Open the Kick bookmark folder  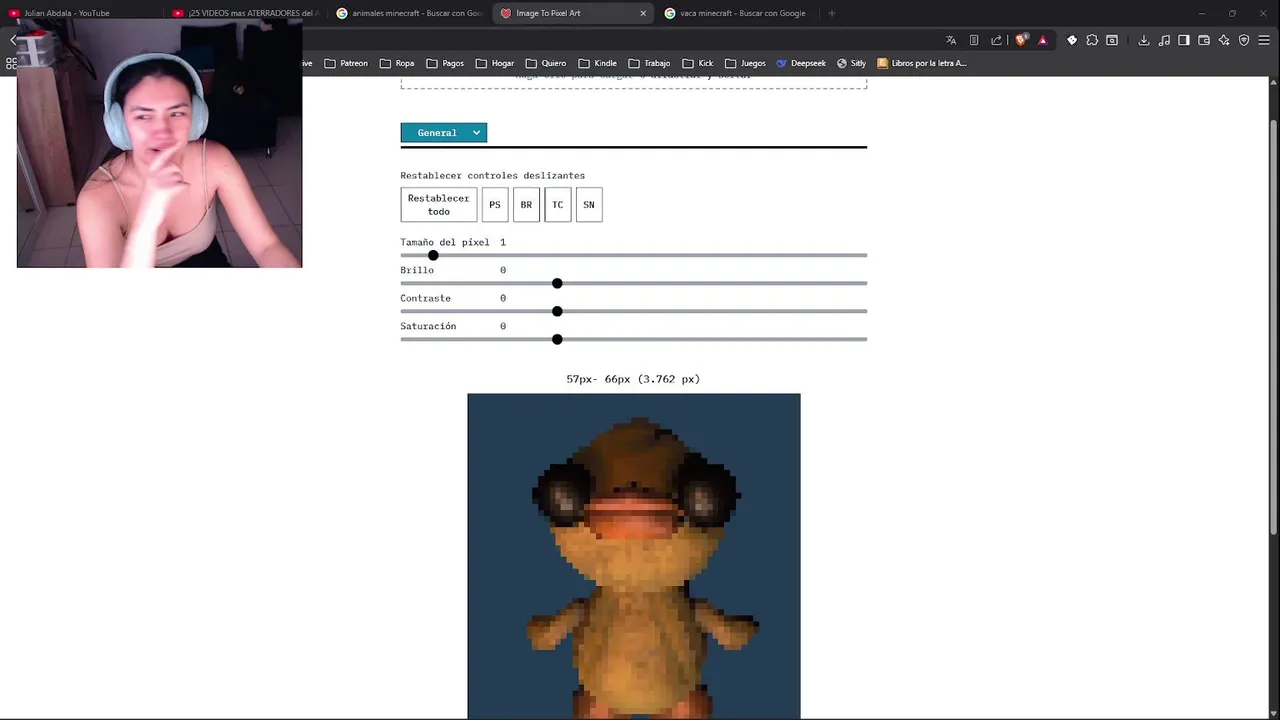[x=697, y=63]
